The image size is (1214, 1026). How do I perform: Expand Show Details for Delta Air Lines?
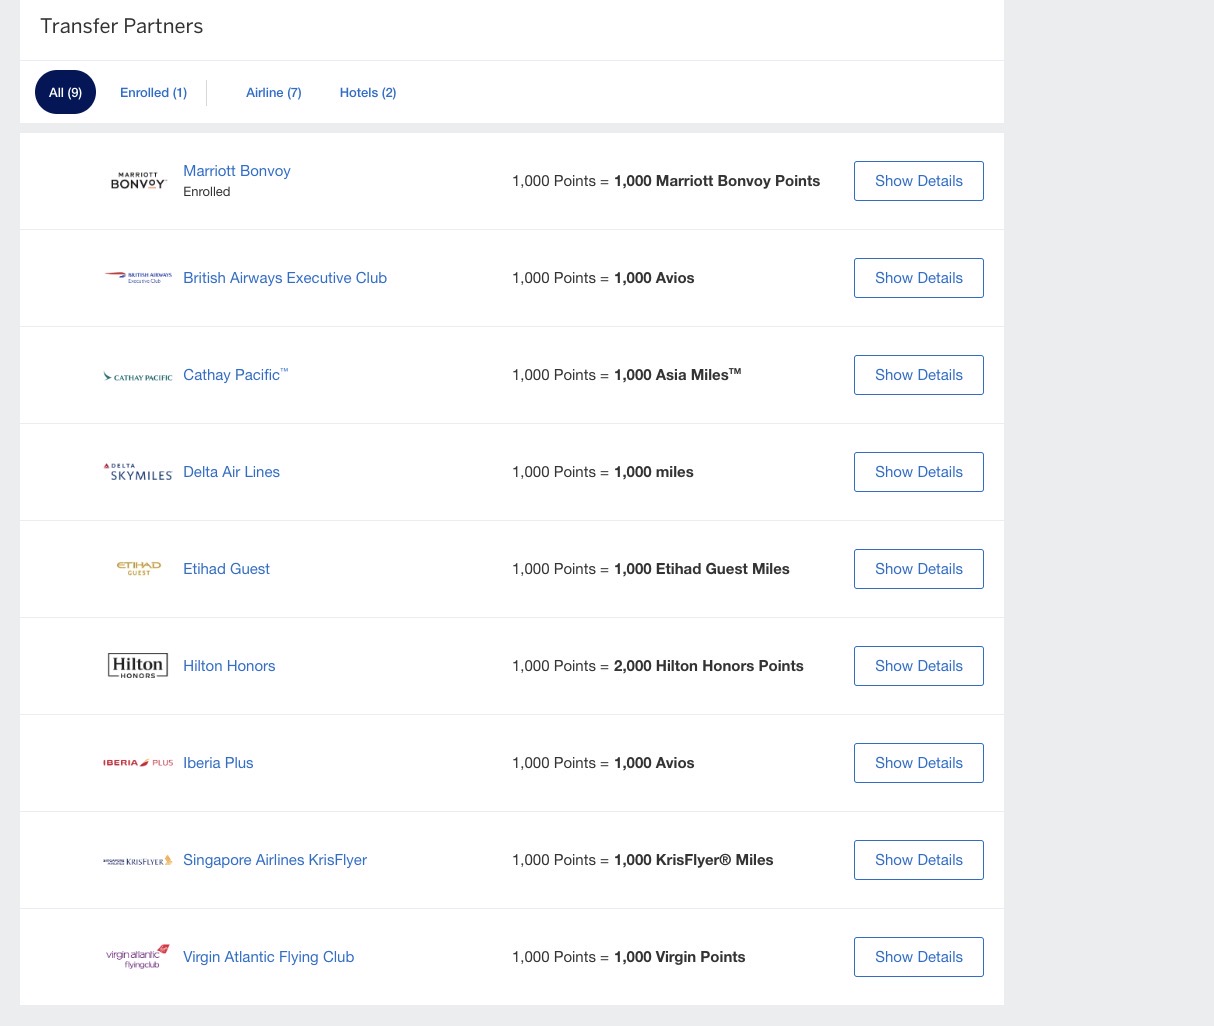918,472
